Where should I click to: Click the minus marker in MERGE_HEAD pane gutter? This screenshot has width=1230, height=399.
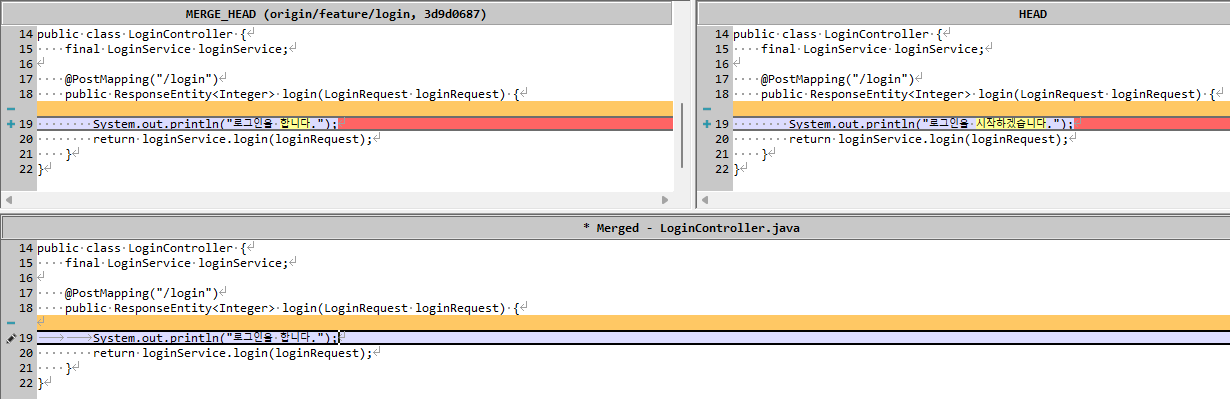(x=10, y=109)
